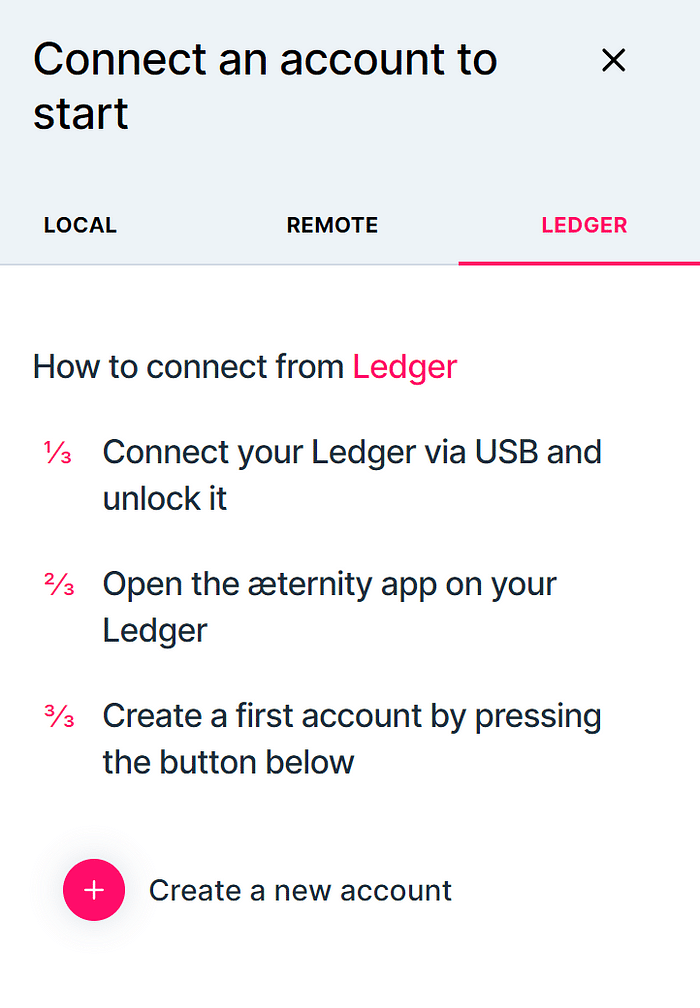Click the Create a new account label
Screen dimensions: 700x1008
300,890
